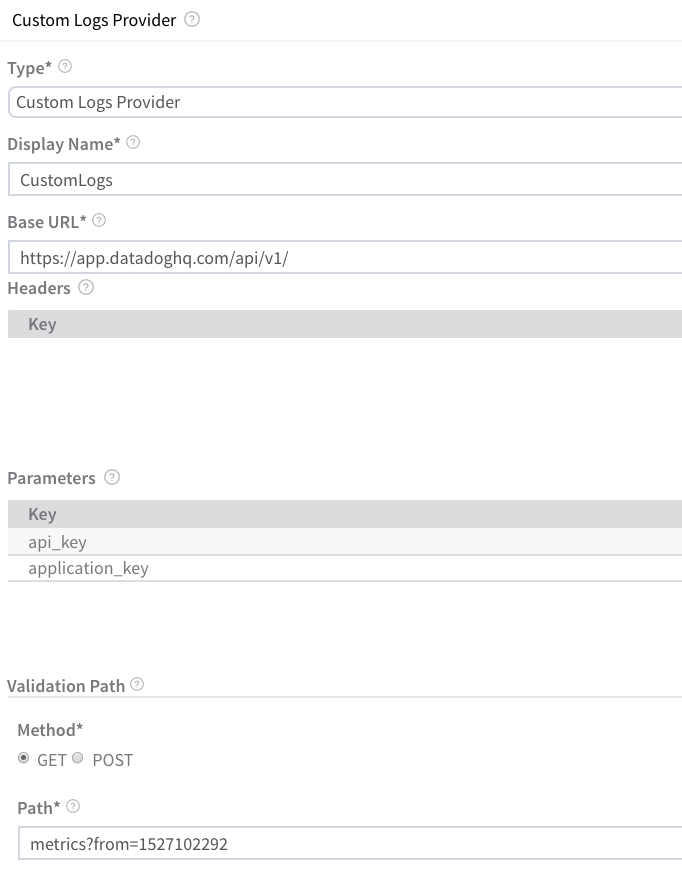The image size is (682, 894).
Task: Click help icon beside Custom Logs Provider title
Action: [x=192, y=20]
